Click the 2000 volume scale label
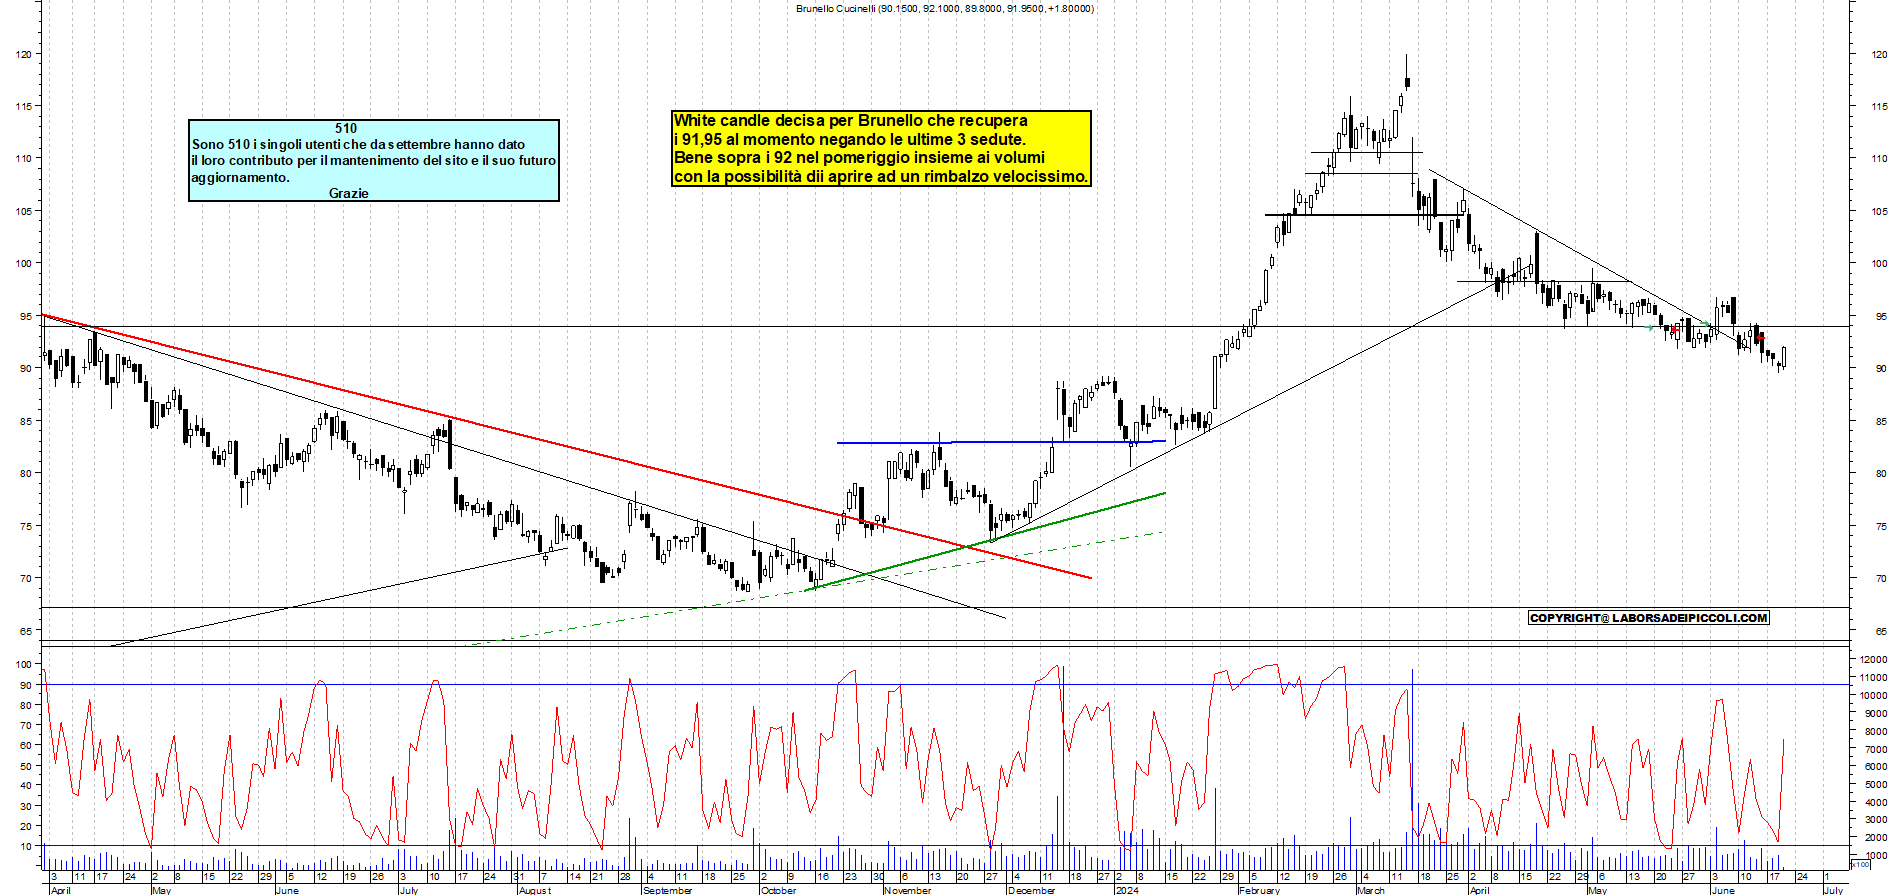This screenshot has height=895, width=1890. pyautogui.click(x=1875, y=839)
